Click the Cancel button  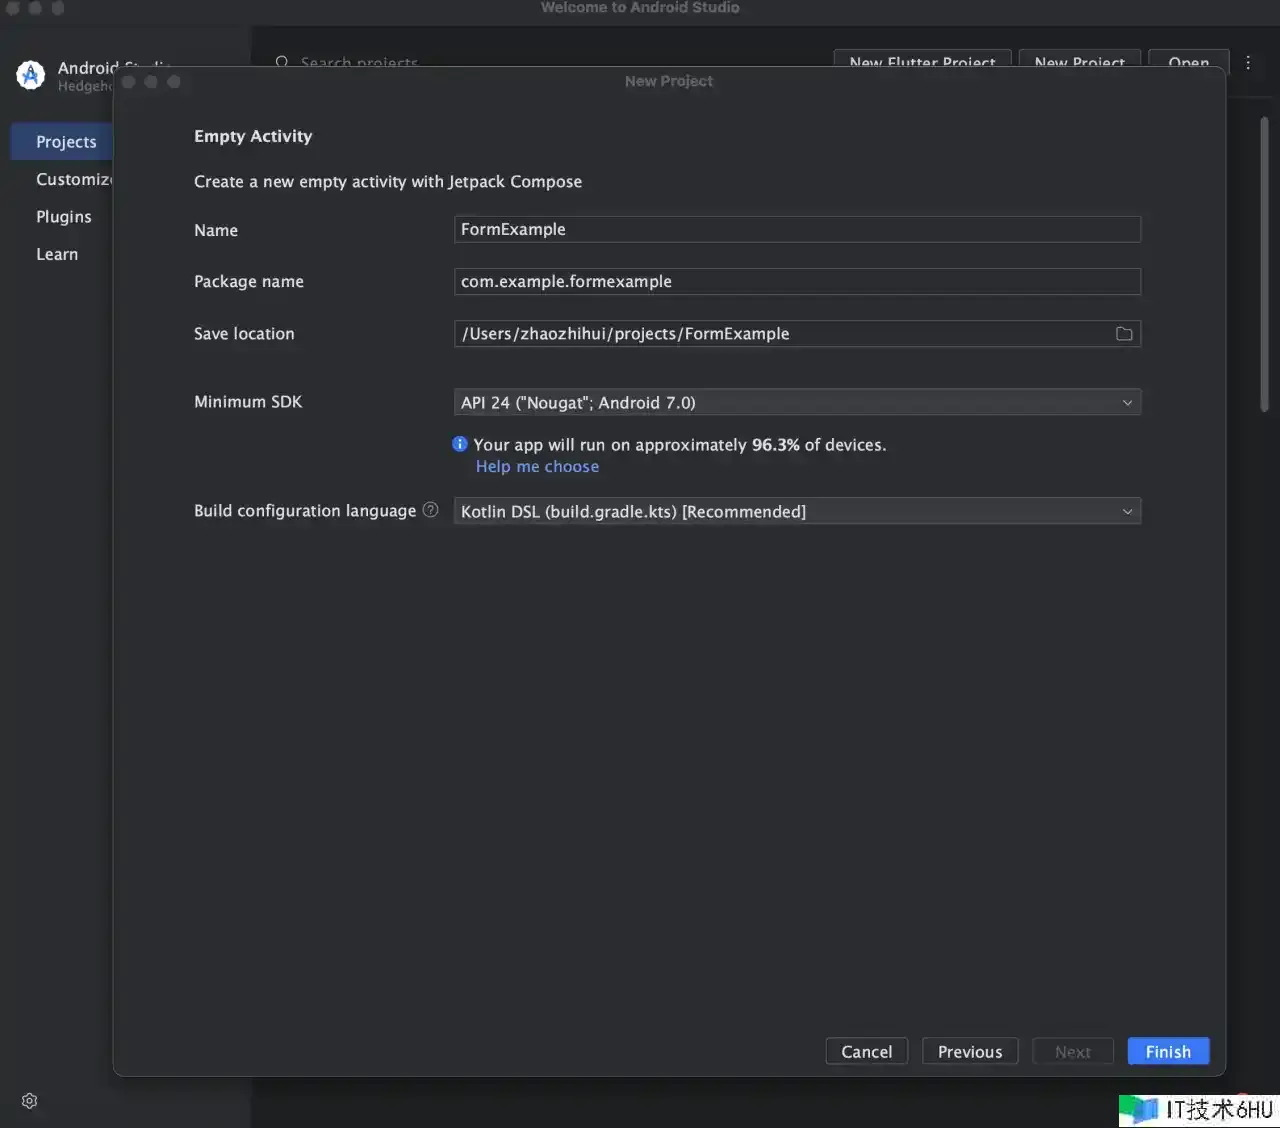[x=866, y=1051]
